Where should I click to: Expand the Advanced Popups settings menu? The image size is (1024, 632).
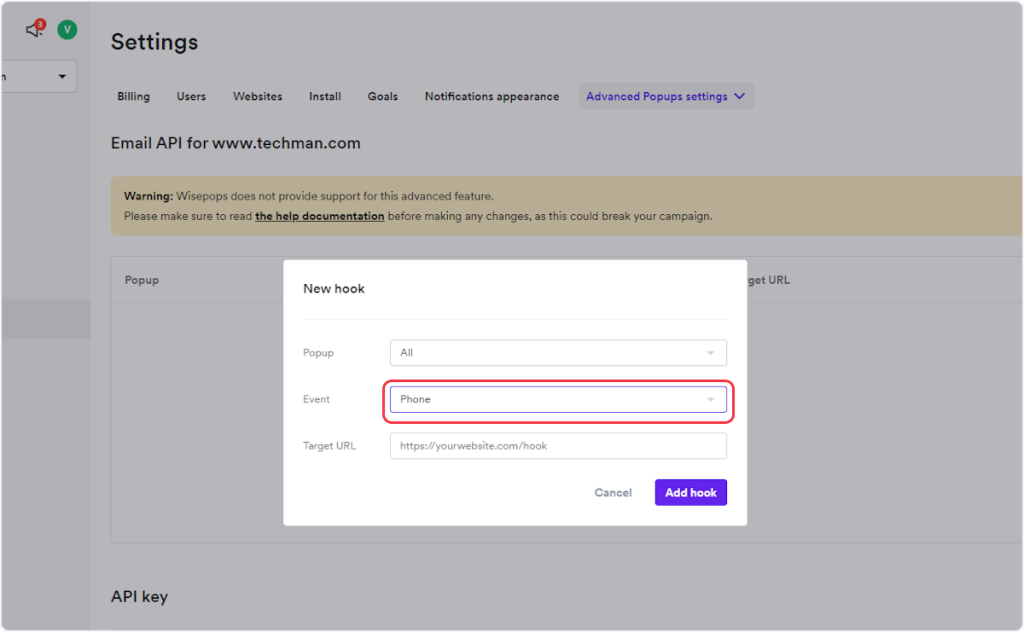pos(665,97)
